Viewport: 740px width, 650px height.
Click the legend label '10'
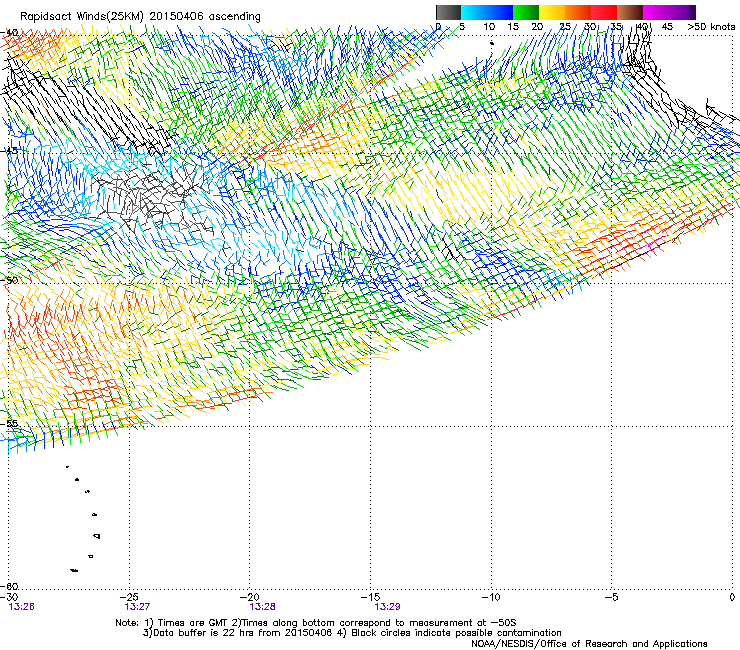click(x=489, y=27)
